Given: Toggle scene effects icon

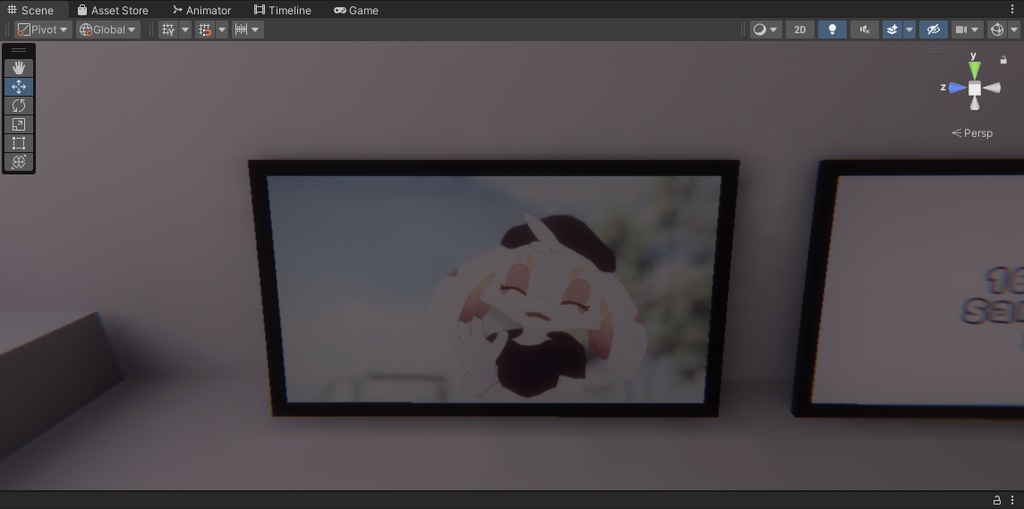Looking at the screenshot, I should point(892,29).
